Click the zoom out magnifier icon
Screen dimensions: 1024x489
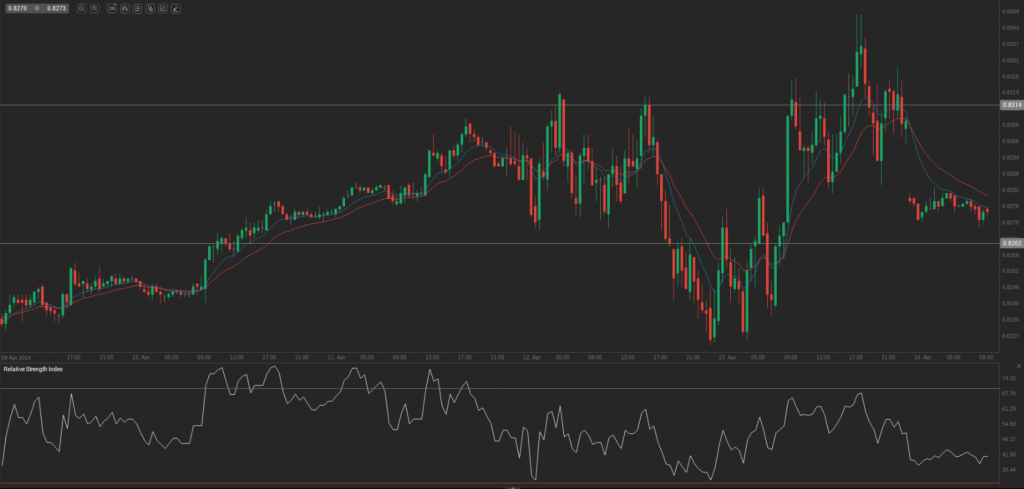(80, 8)
